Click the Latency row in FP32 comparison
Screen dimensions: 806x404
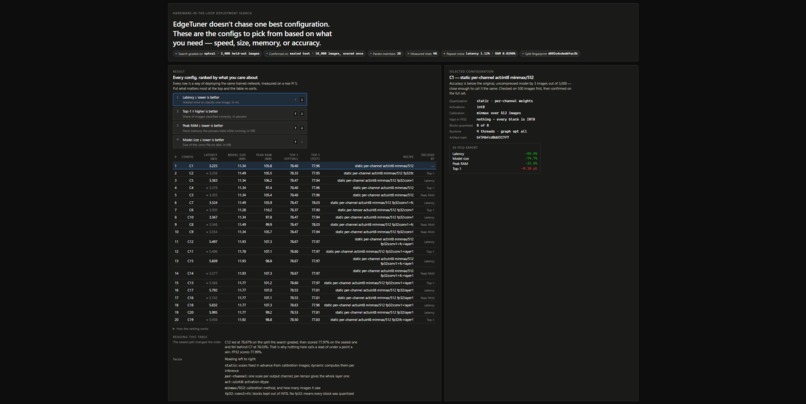[x=494, y=154]
